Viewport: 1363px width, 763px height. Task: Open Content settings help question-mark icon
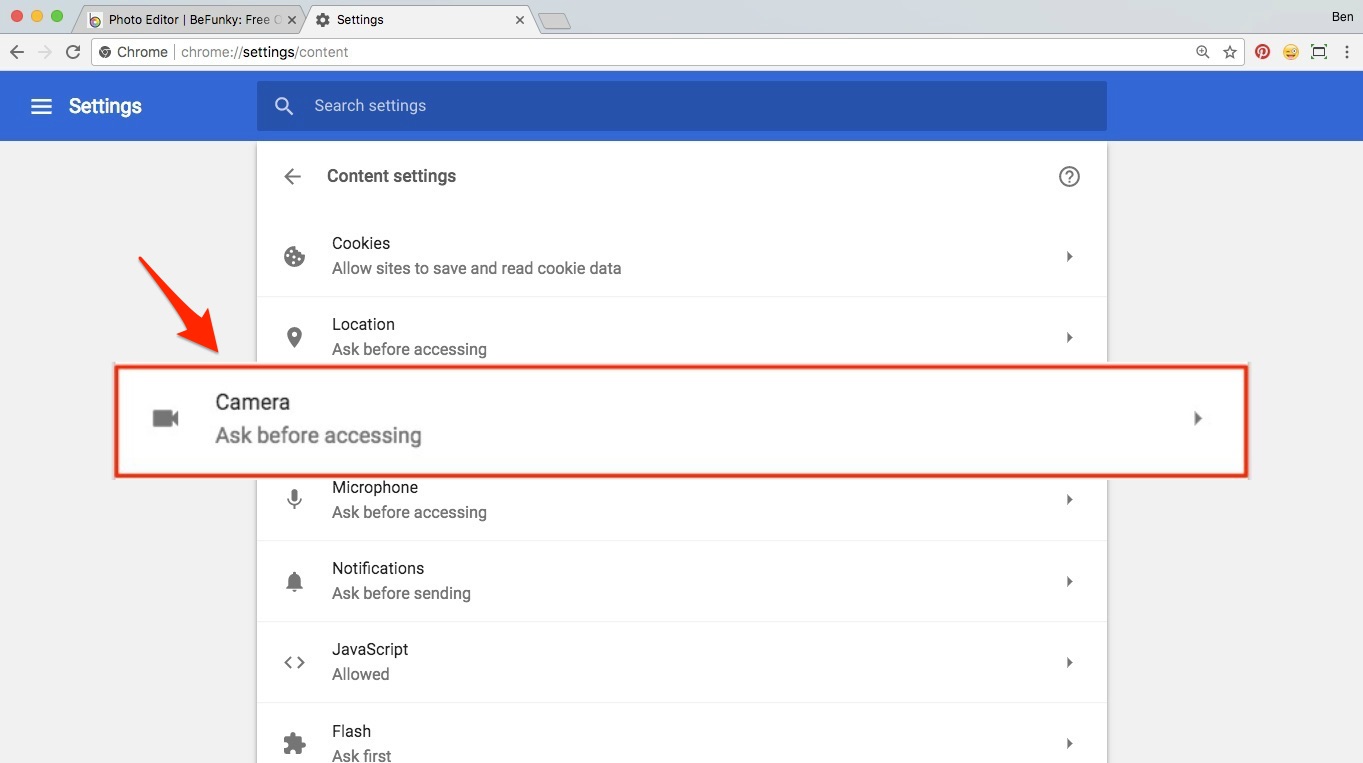pos(1069,177)
